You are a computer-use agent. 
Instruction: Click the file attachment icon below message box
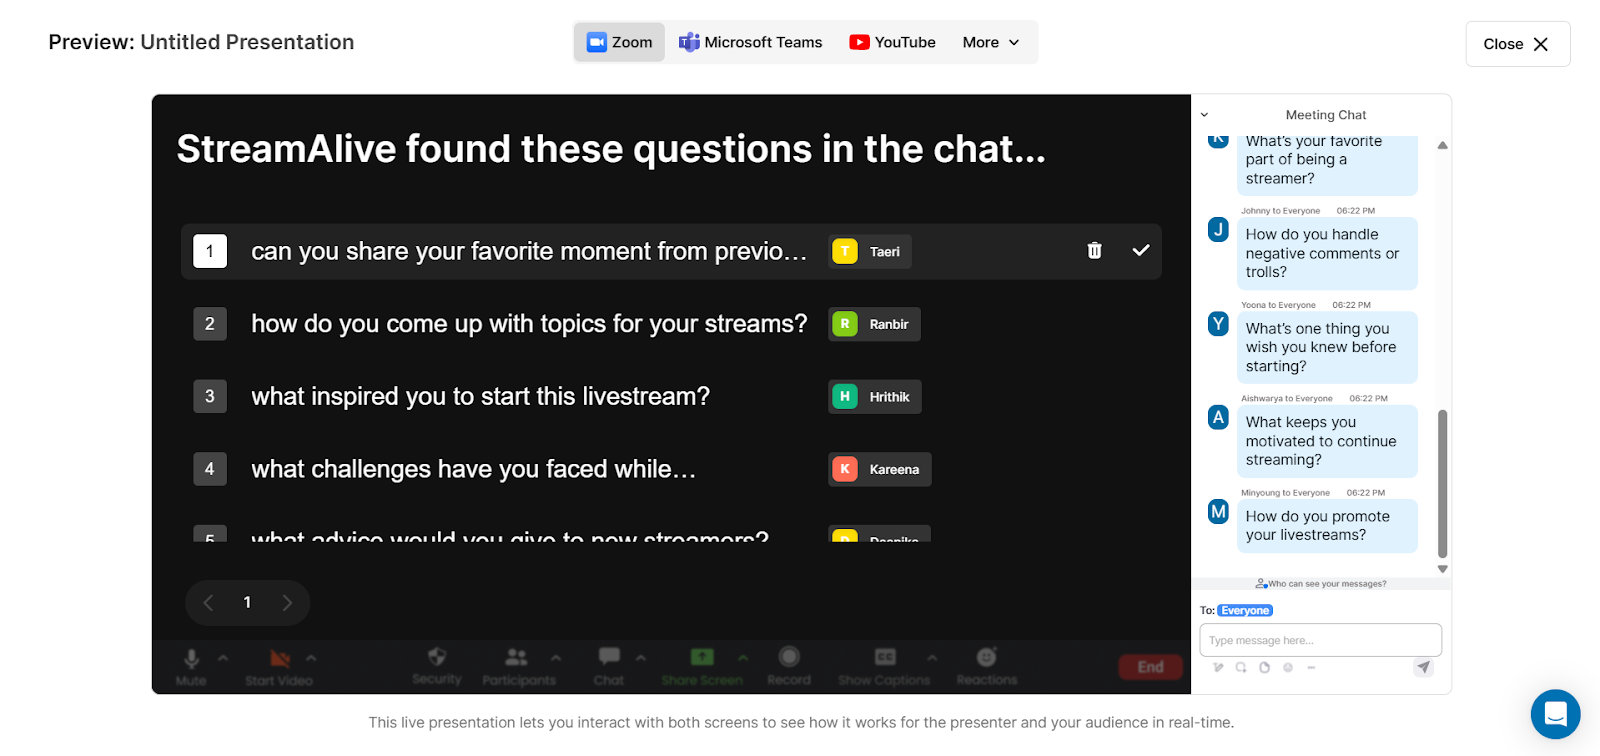[1264, 667]
